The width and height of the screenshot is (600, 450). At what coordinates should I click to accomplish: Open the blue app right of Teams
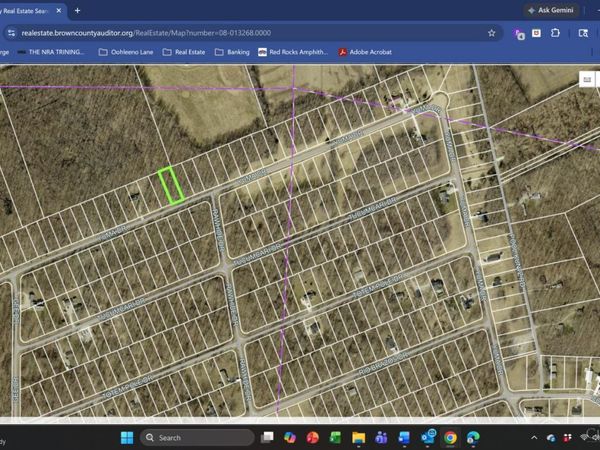pos(404,437)
